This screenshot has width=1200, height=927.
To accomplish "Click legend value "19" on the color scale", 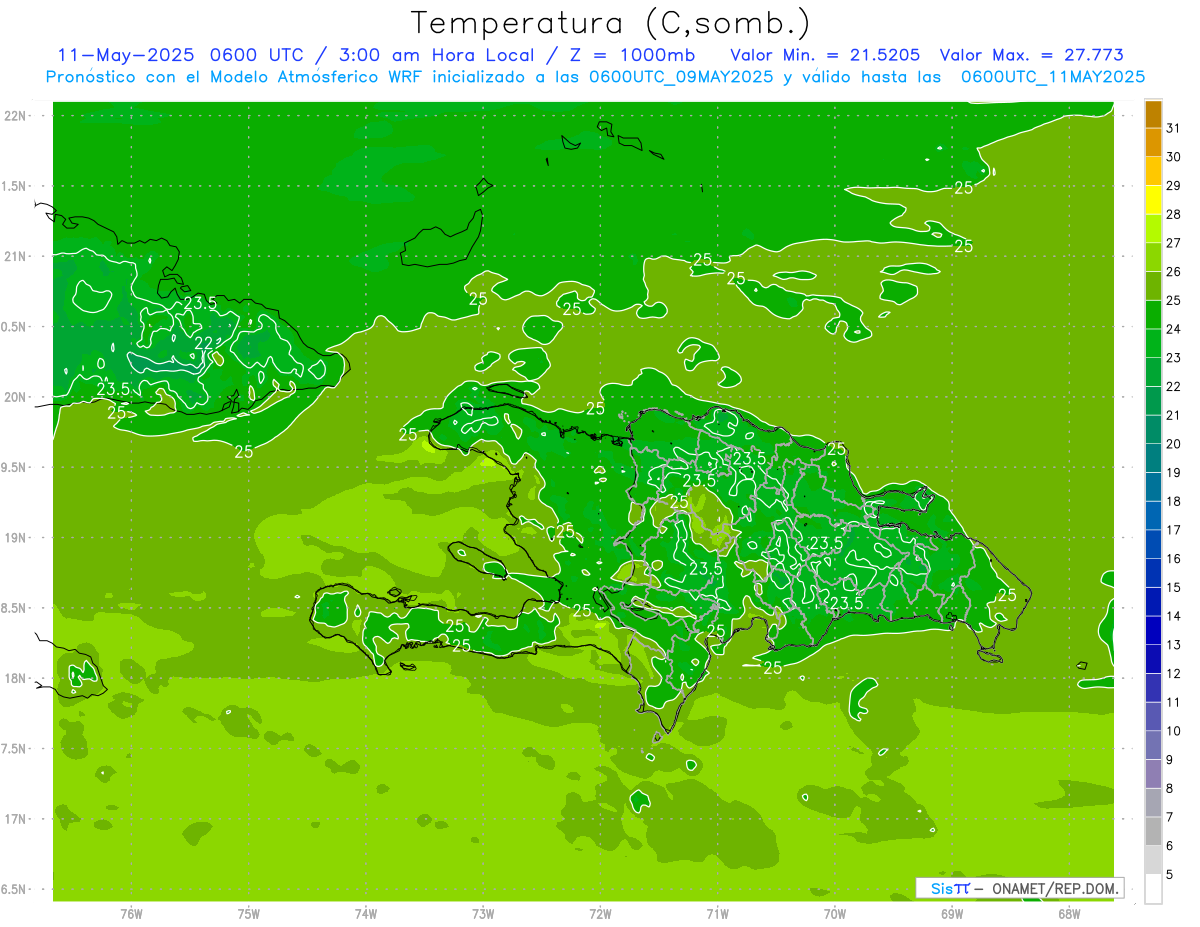I will pos(1174,473).
